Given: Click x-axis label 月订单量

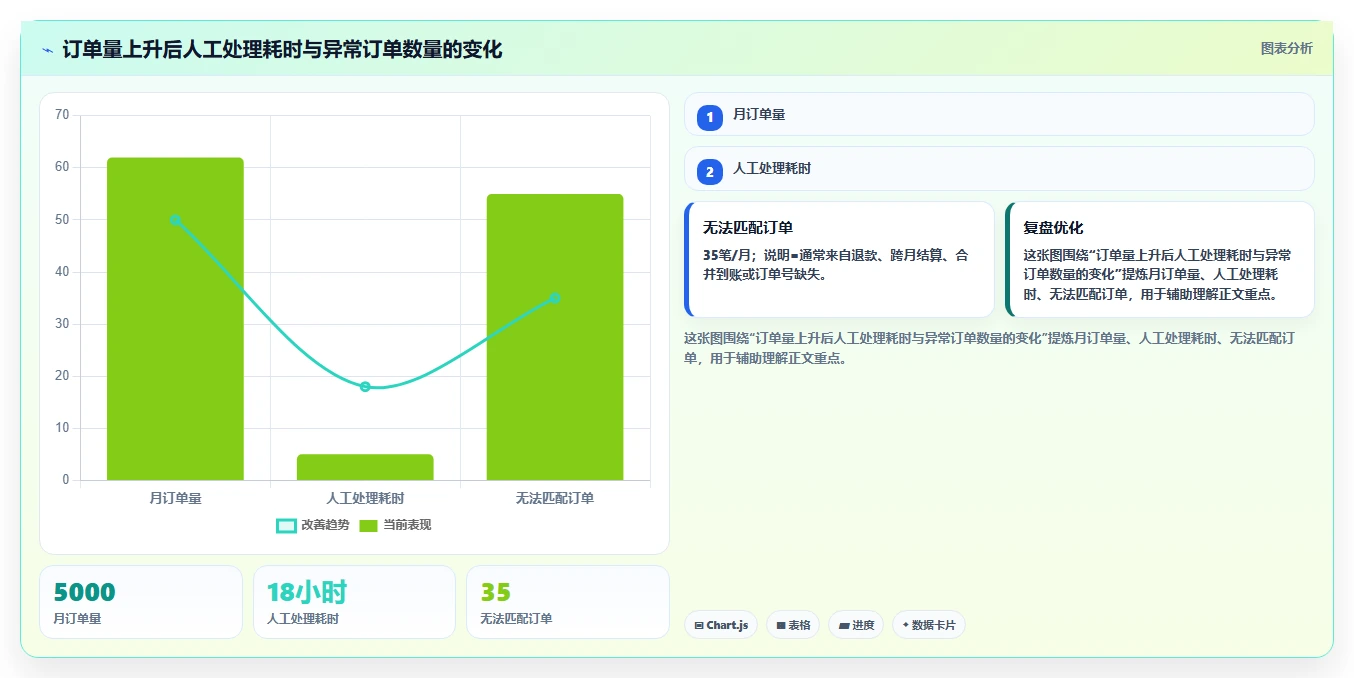Looking at the screenshot, I should pyautogui.click(x=175, y=498).
